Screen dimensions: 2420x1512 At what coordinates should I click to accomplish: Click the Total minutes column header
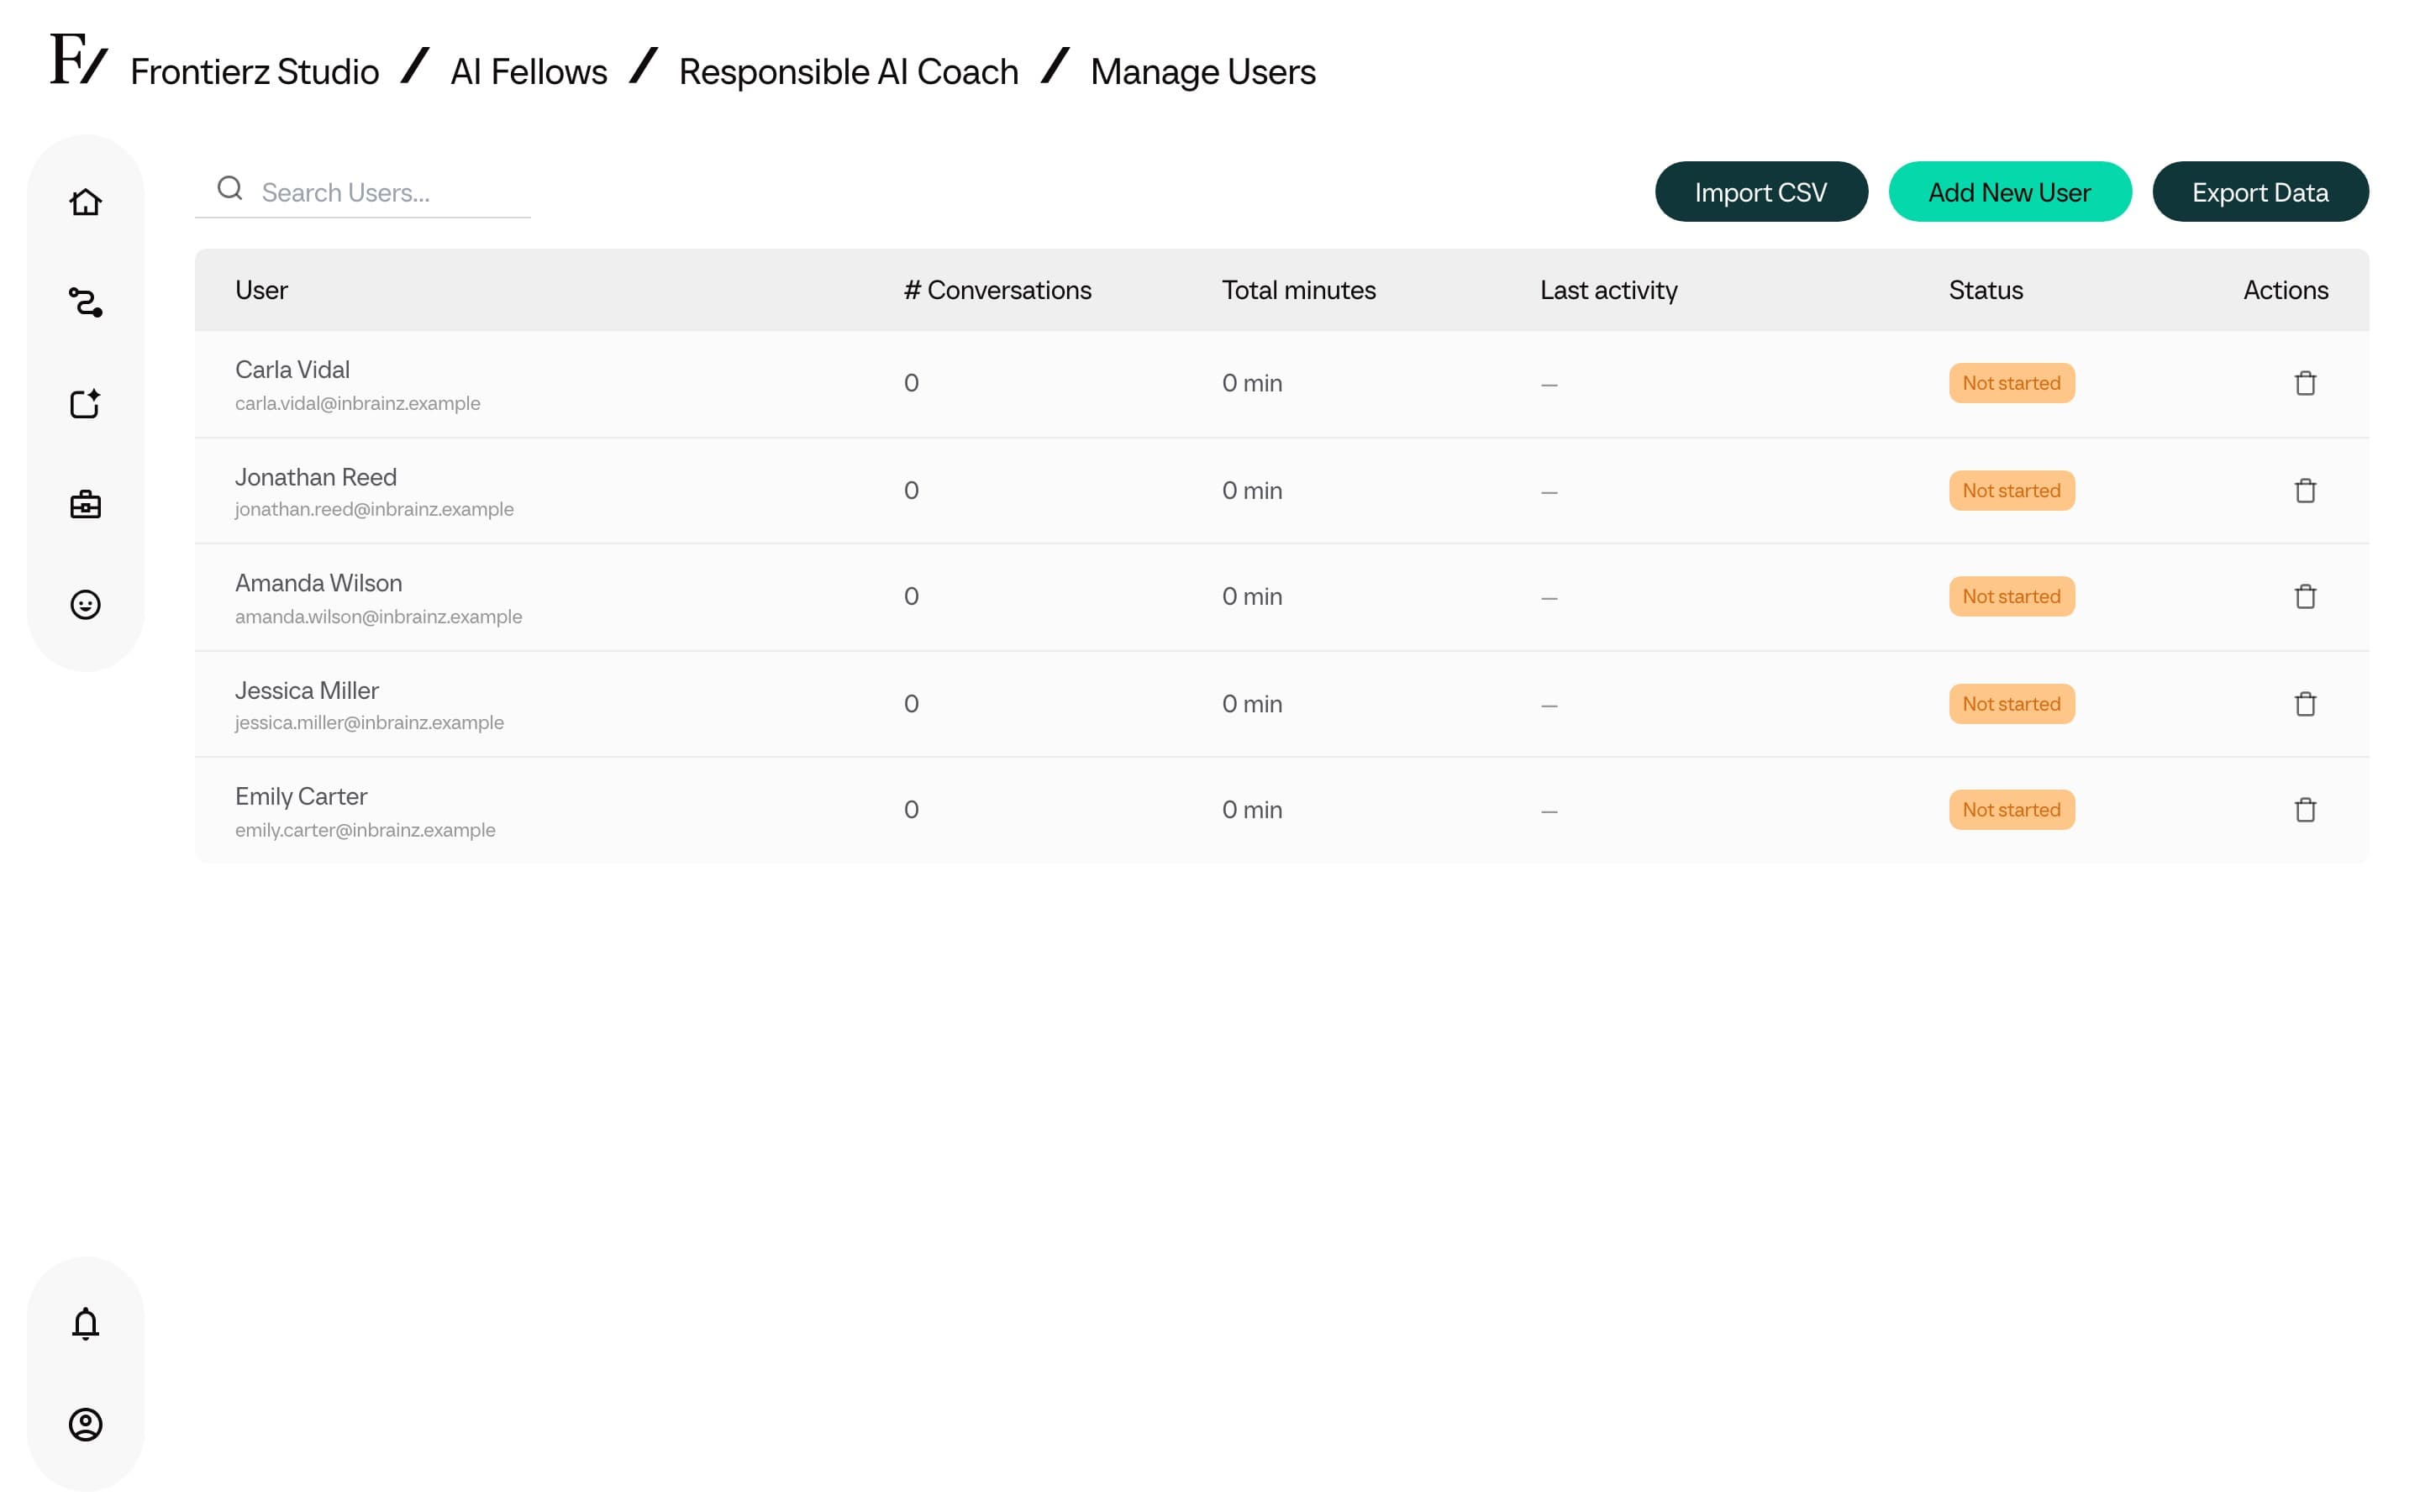point(1298,290)
